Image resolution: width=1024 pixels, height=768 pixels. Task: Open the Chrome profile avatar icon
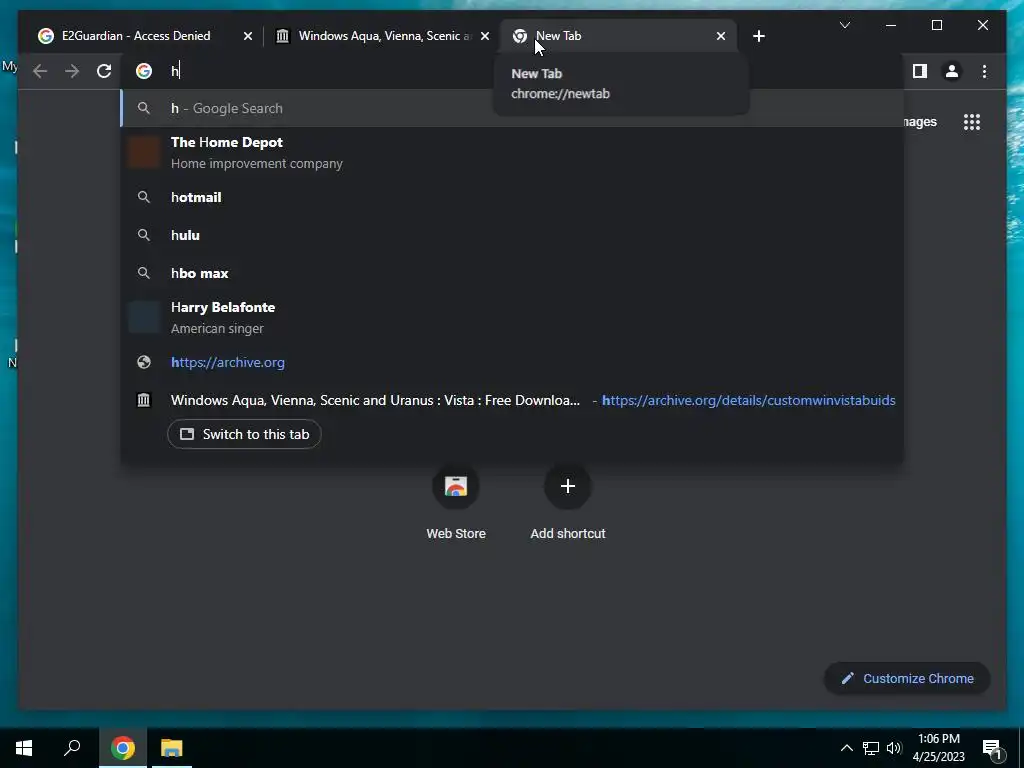click(x=952, y=71)
